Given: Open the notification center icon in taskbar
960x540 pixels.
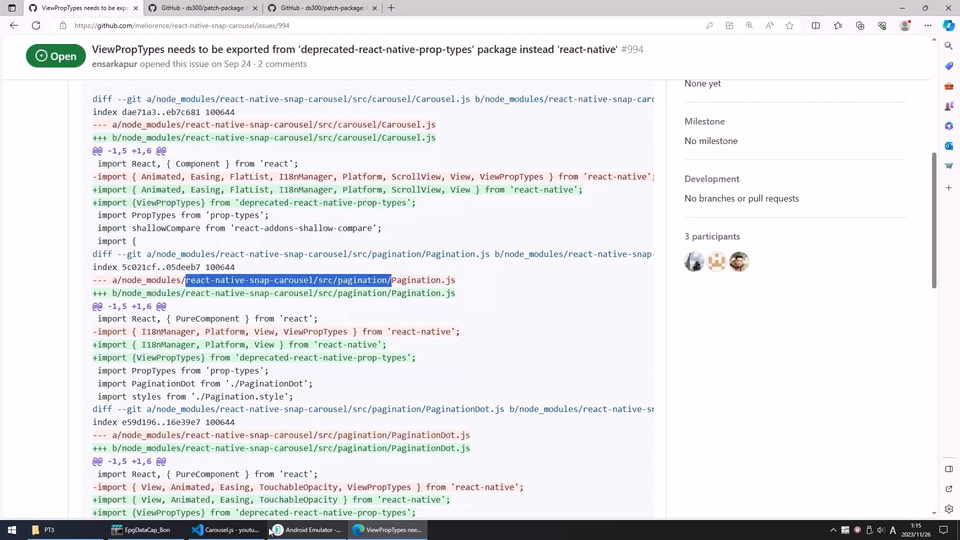Looking at the screenshot, I should tap(944, 530).
